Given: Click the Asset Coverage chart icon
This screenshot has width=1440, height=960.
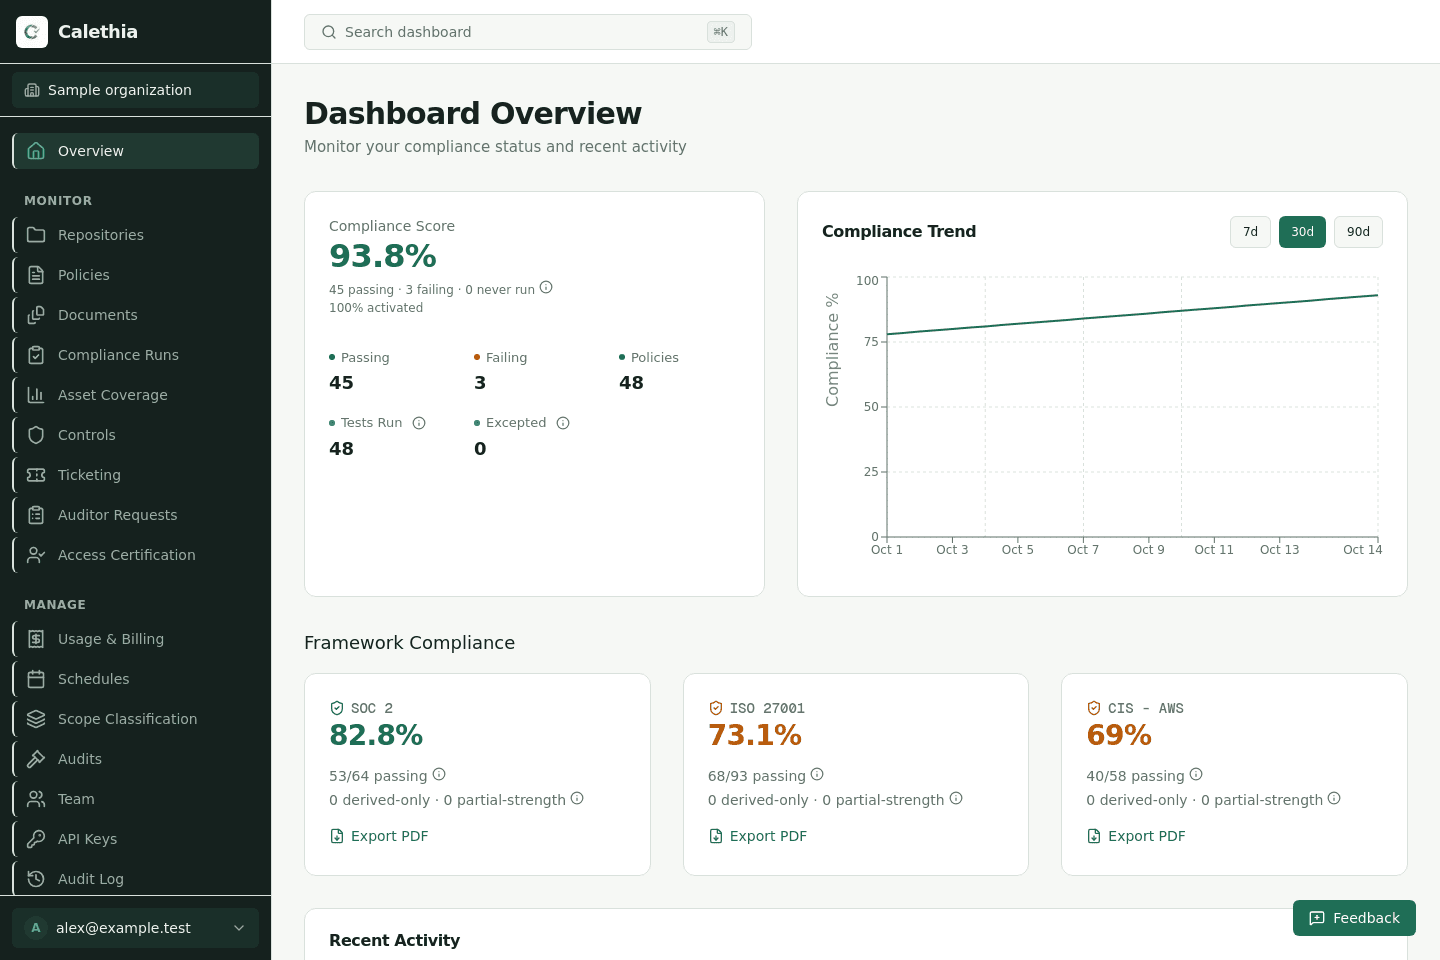Looking at the screenshot, I should (x=36, y=395).
